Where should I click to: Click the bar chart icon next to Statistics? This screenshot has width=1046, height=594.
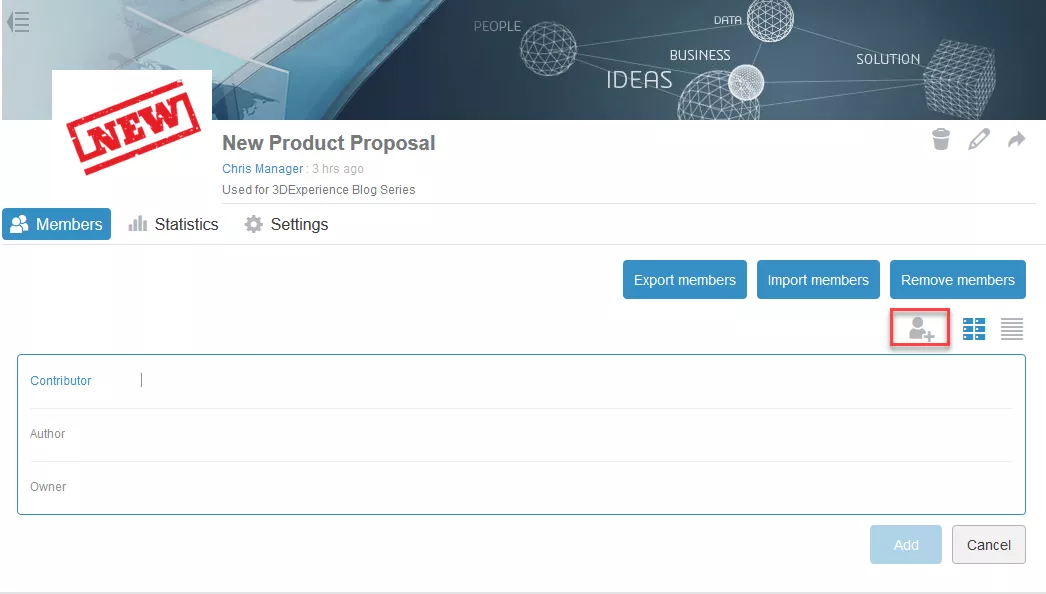coord(137,224)
